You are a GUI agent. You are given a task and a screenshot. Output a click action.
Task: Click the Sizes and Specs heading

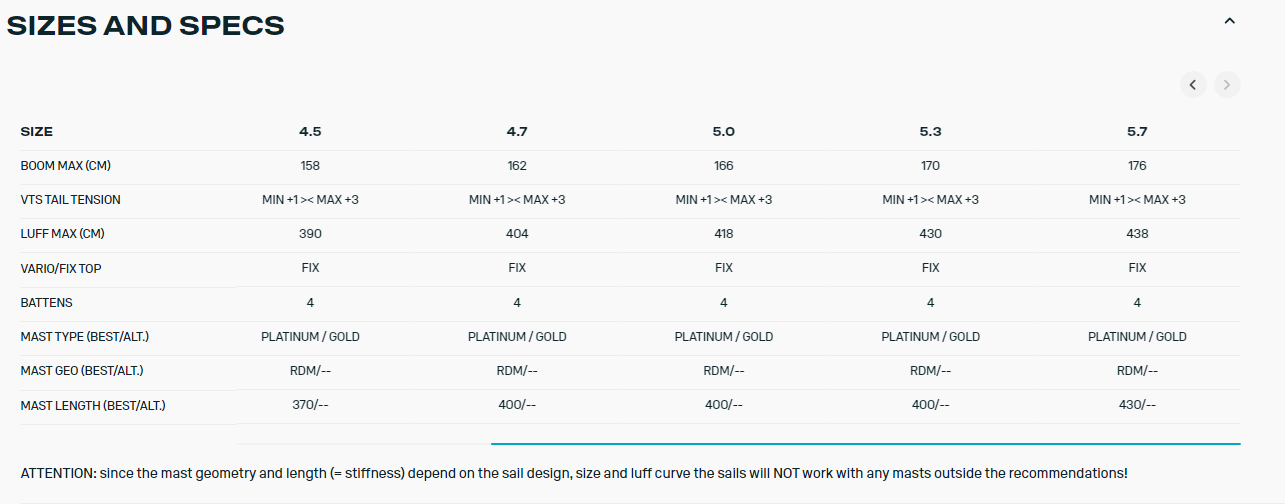(146, 26)
